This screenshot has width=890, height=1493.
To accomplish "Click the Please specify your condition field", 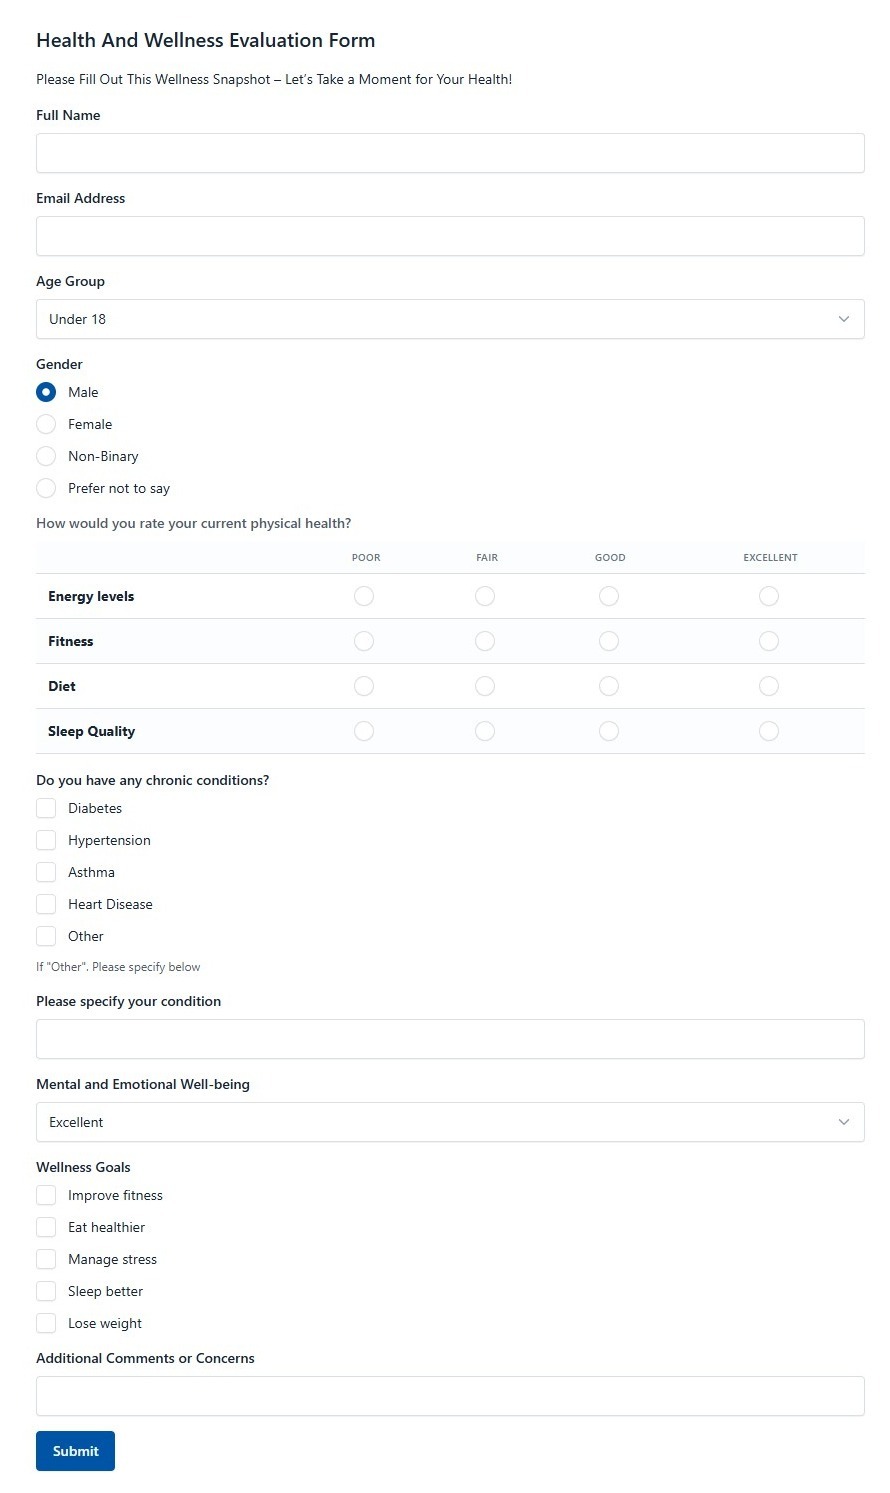I will pos(450,1039).
